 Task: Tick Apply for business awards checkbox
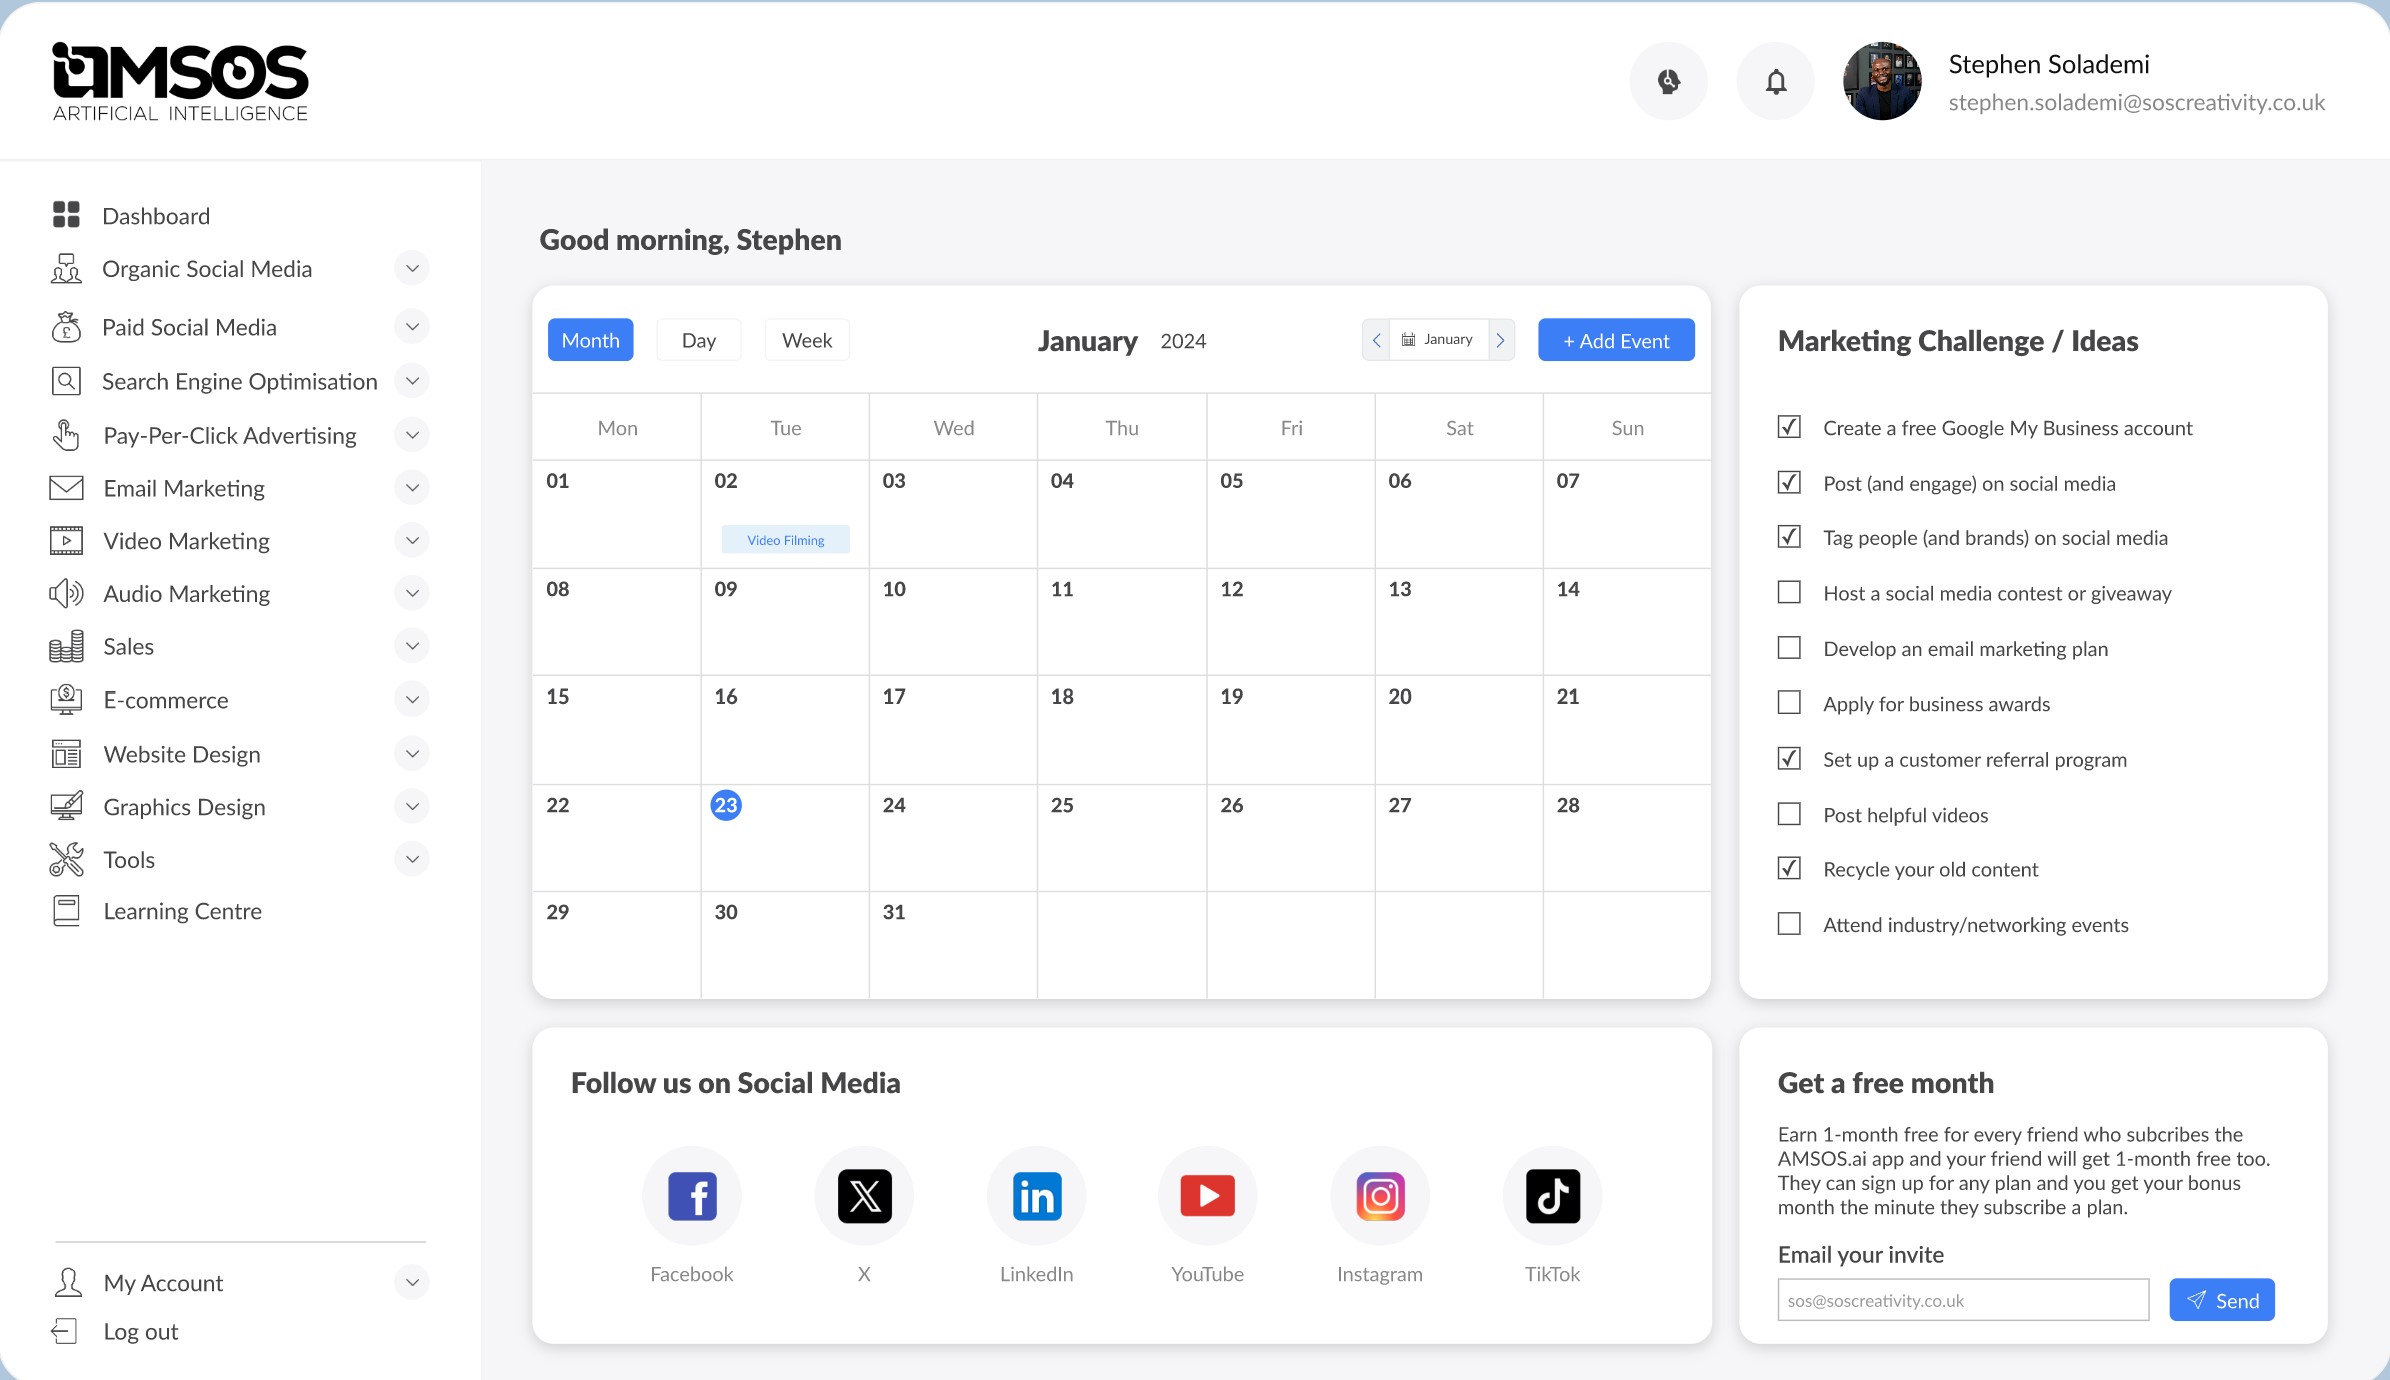[x=1789, y=703]
